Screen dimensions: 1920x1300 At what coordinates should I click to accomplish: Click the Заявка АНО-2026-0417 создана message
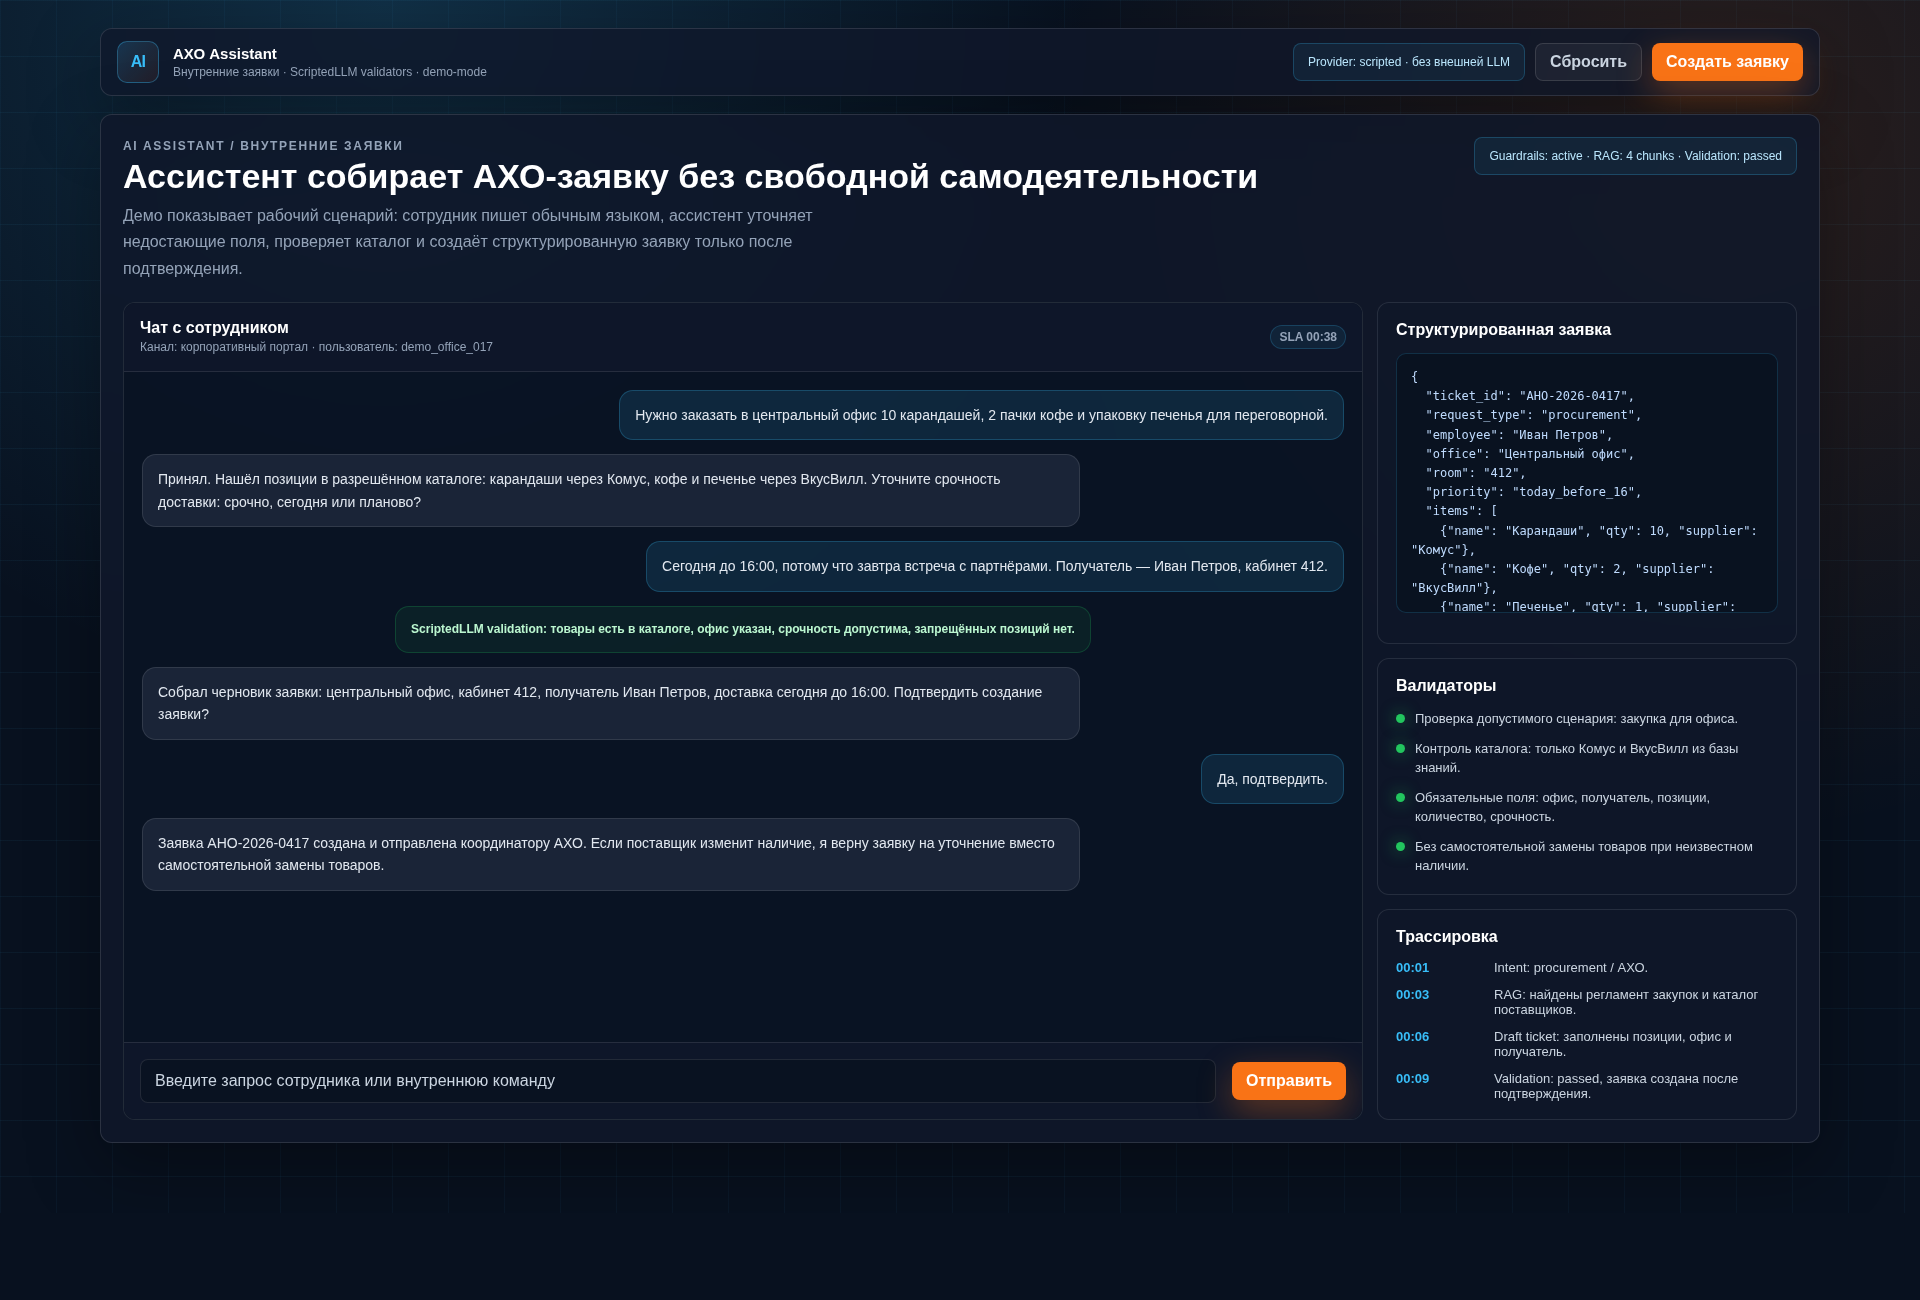[x=610, y=854]
